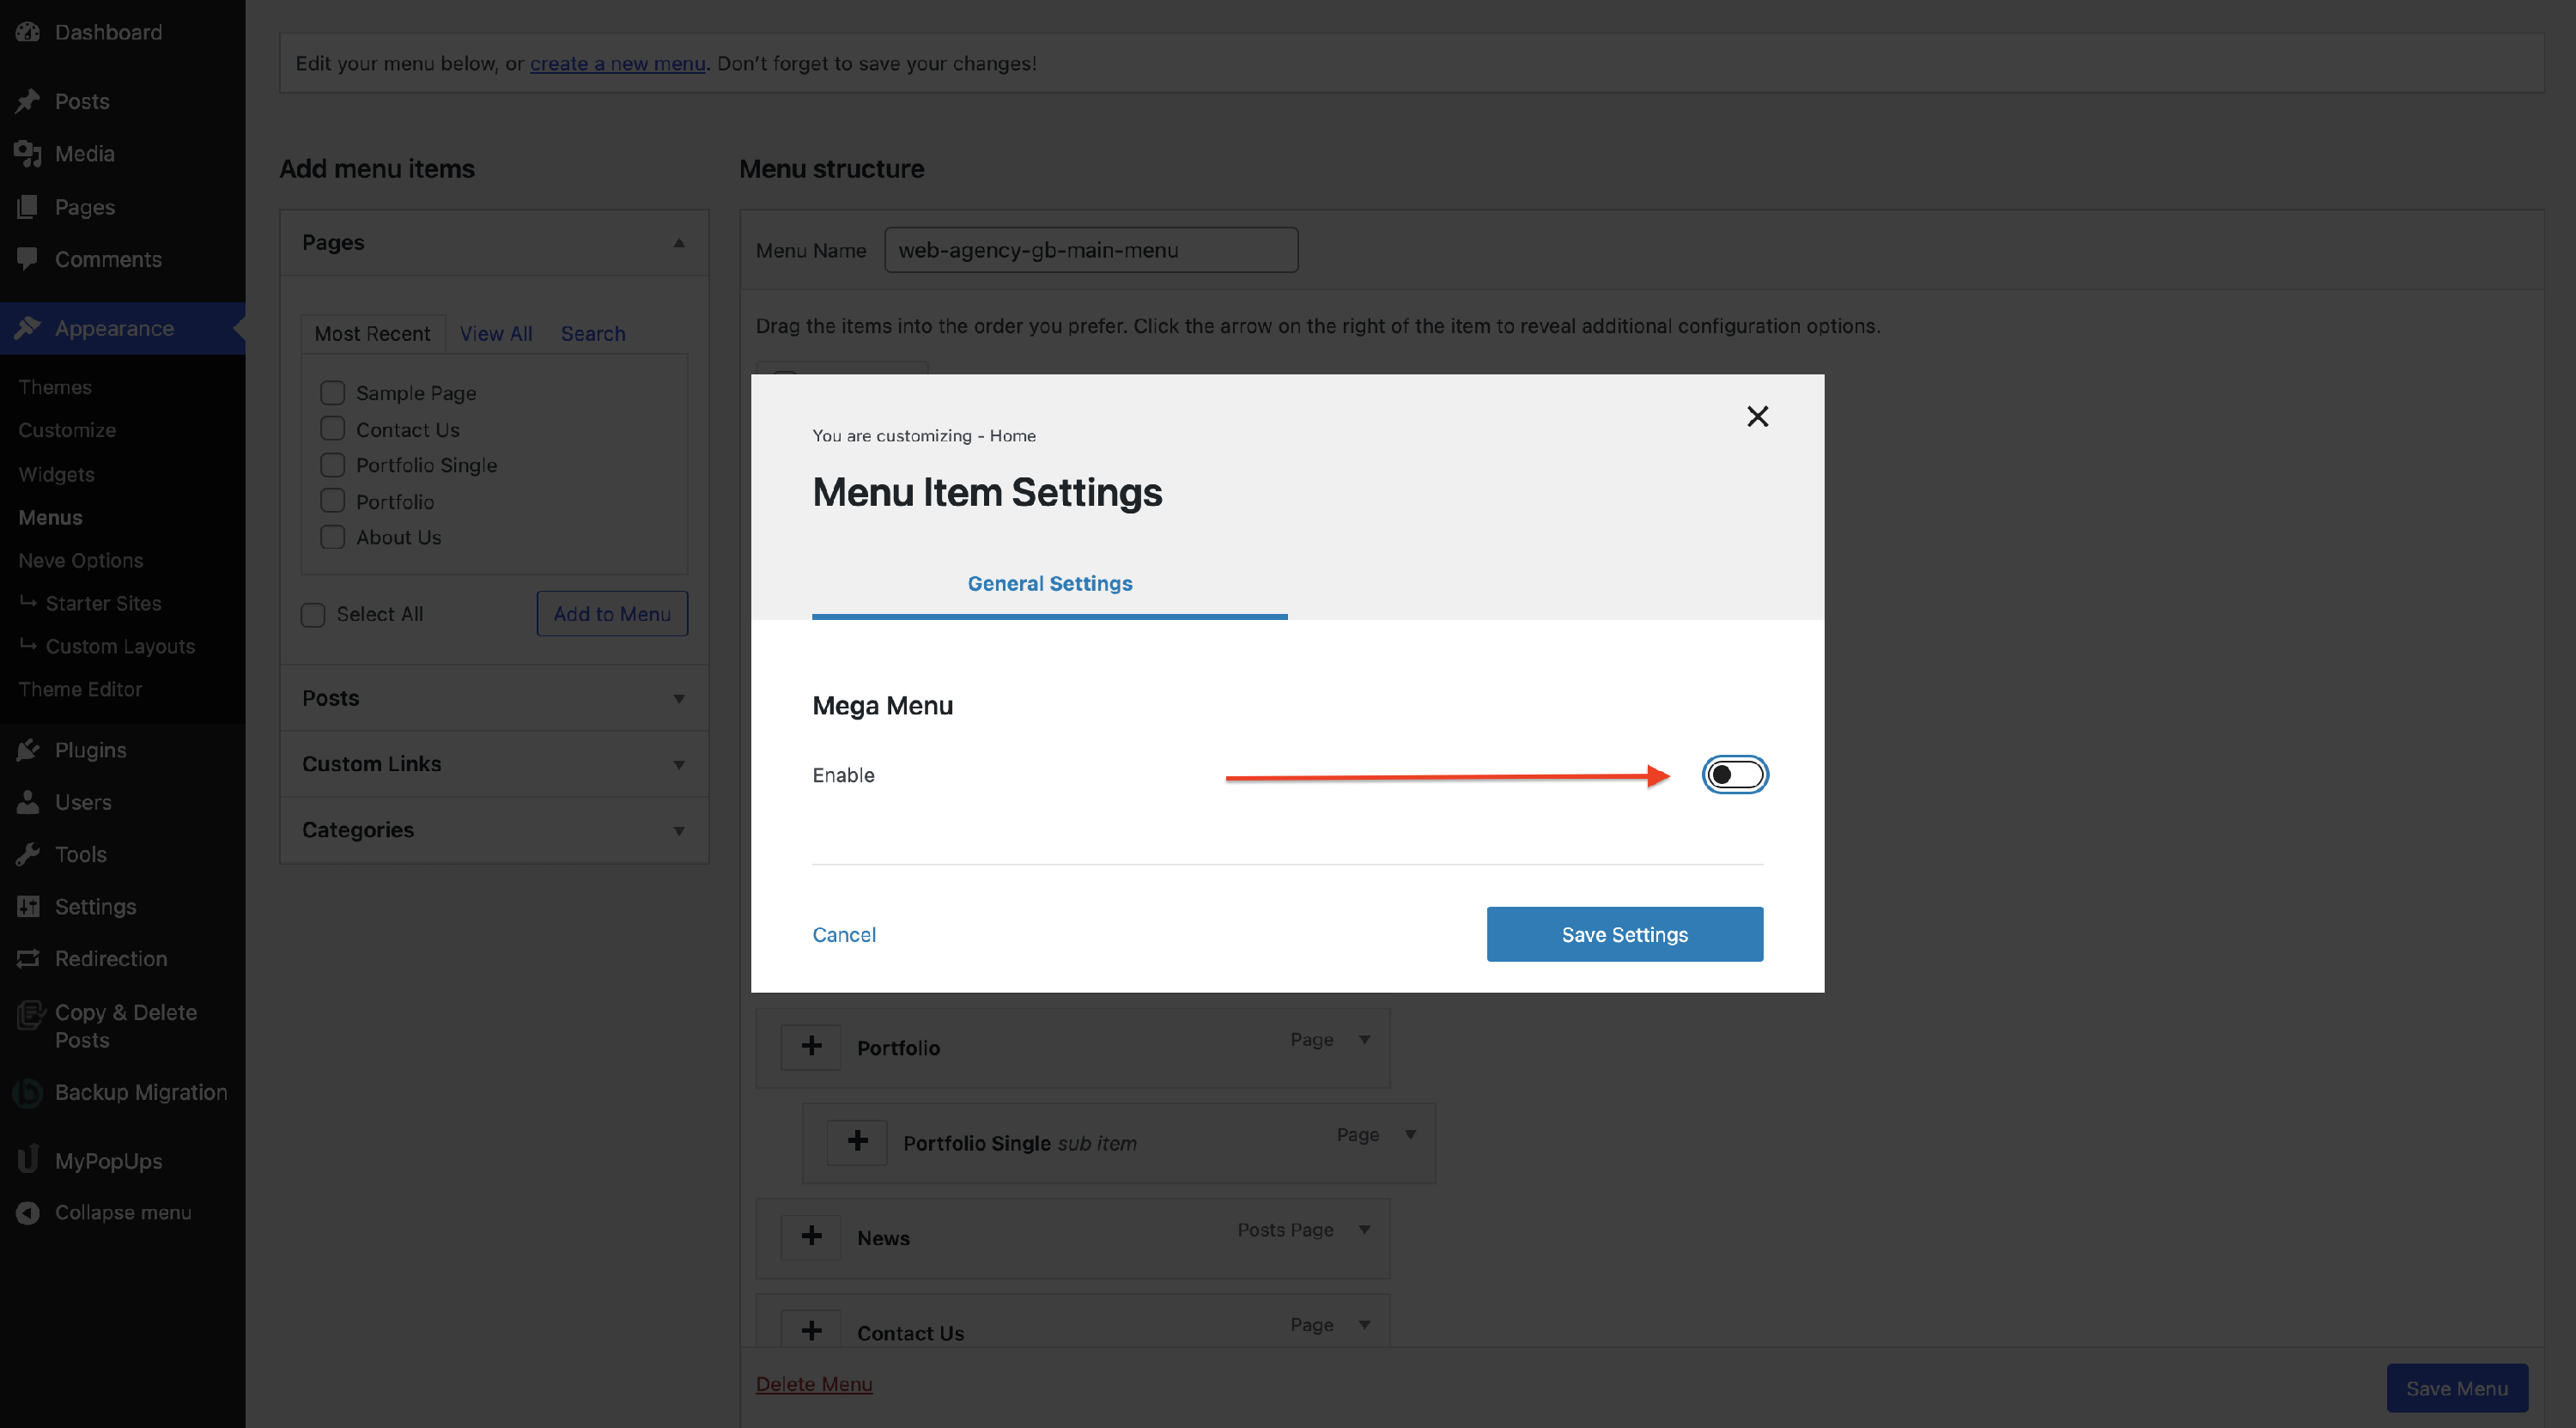
Task: Open Media library from sidebar icon
Action: [28, 154]
